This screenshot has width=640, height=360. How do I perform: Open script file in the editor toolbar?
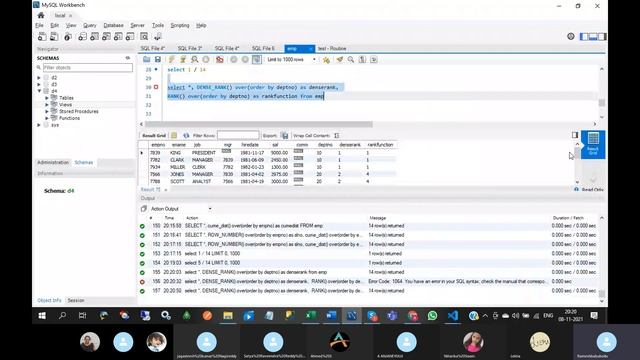tap(147, 60)
